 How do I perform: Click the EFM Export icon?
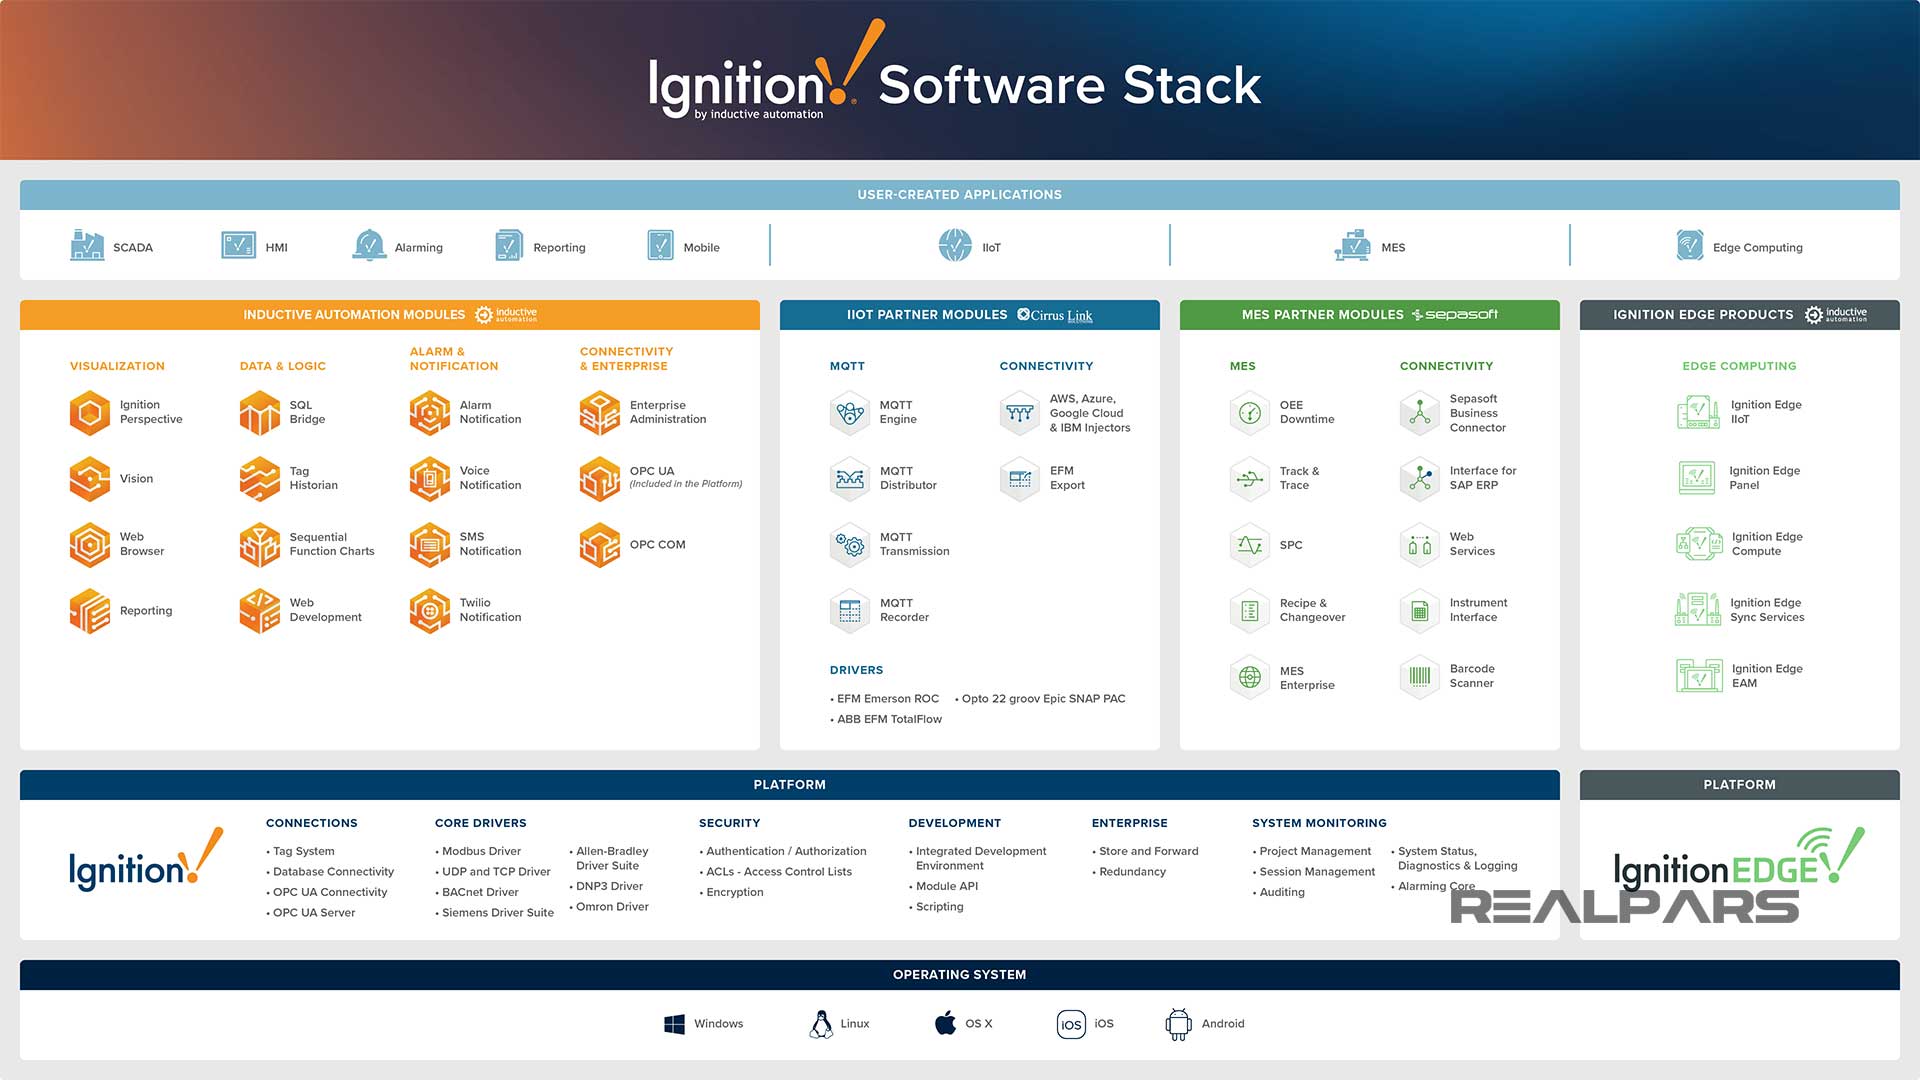(1020, 479)
